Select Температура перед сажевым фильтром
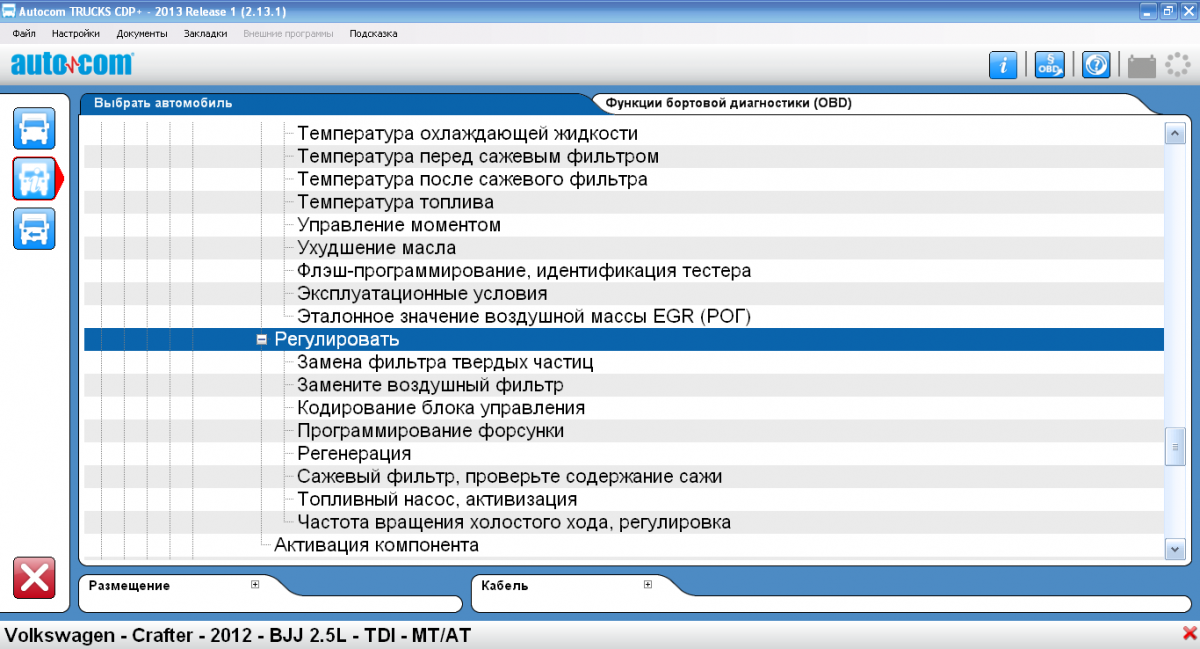The width and height of the screenshot is (1200, 649). point(478,156)
